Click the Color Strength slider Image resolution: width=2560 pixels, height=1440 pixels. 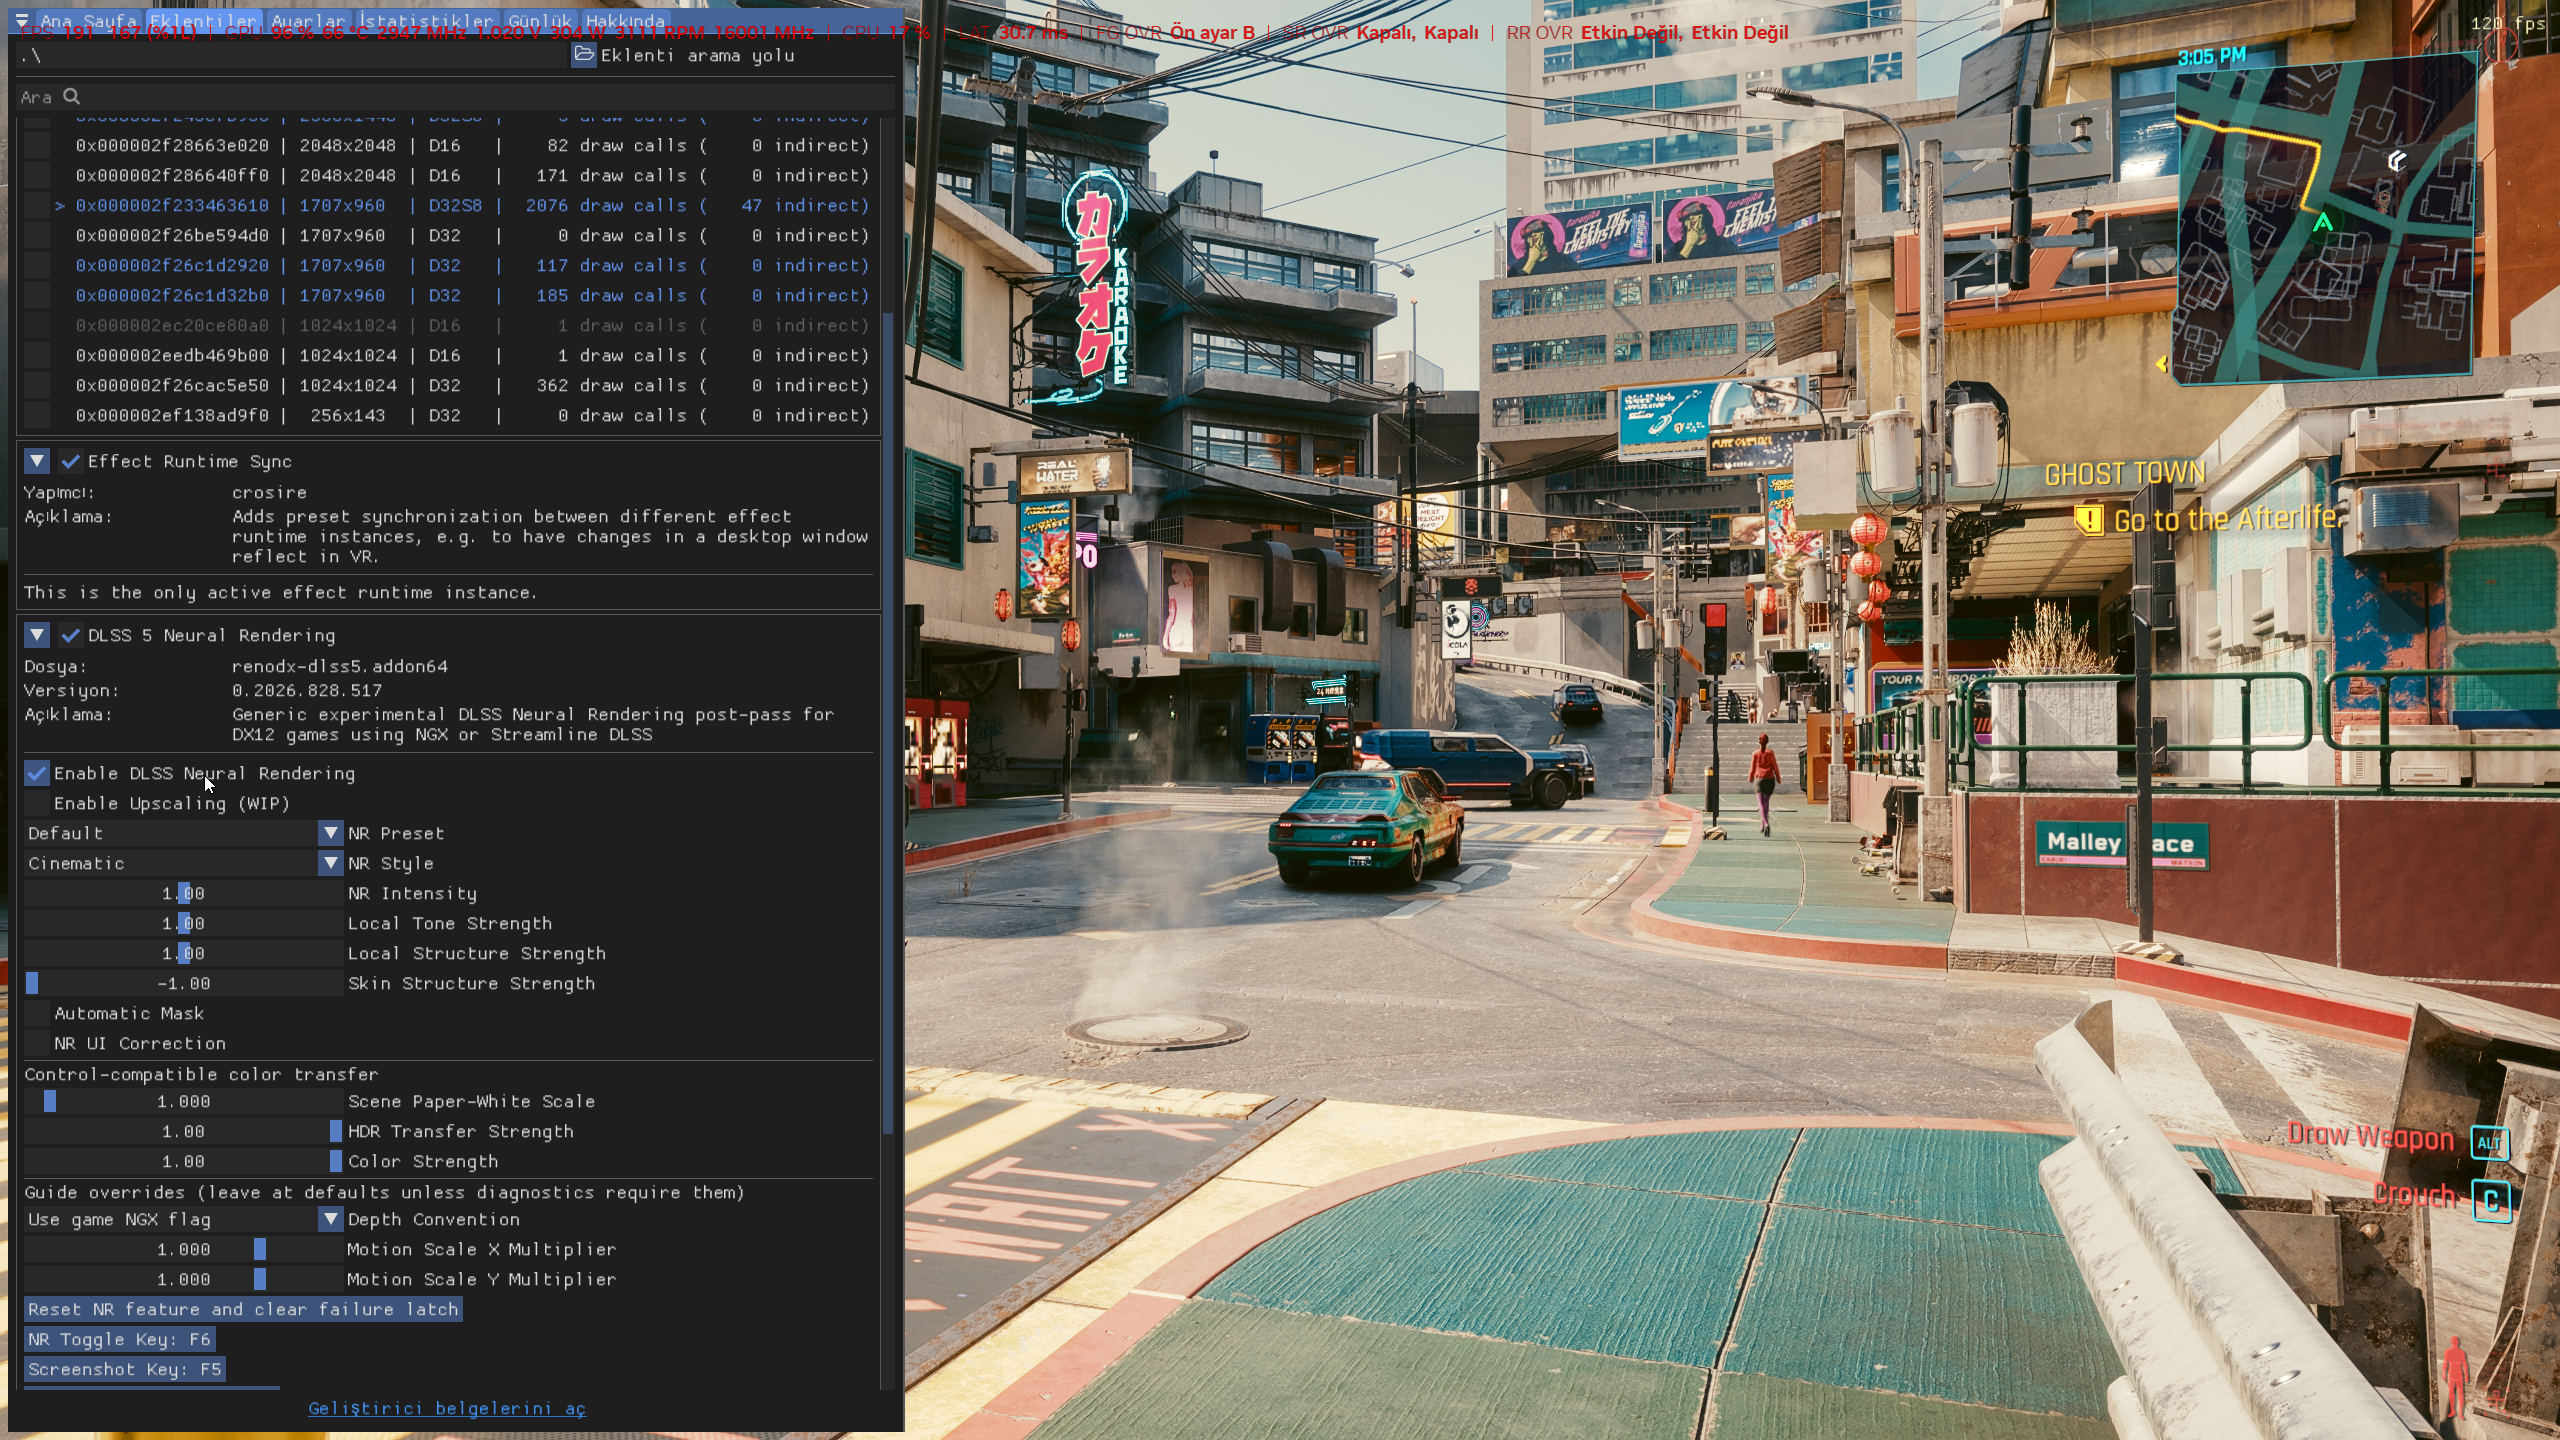(184, 1161)
